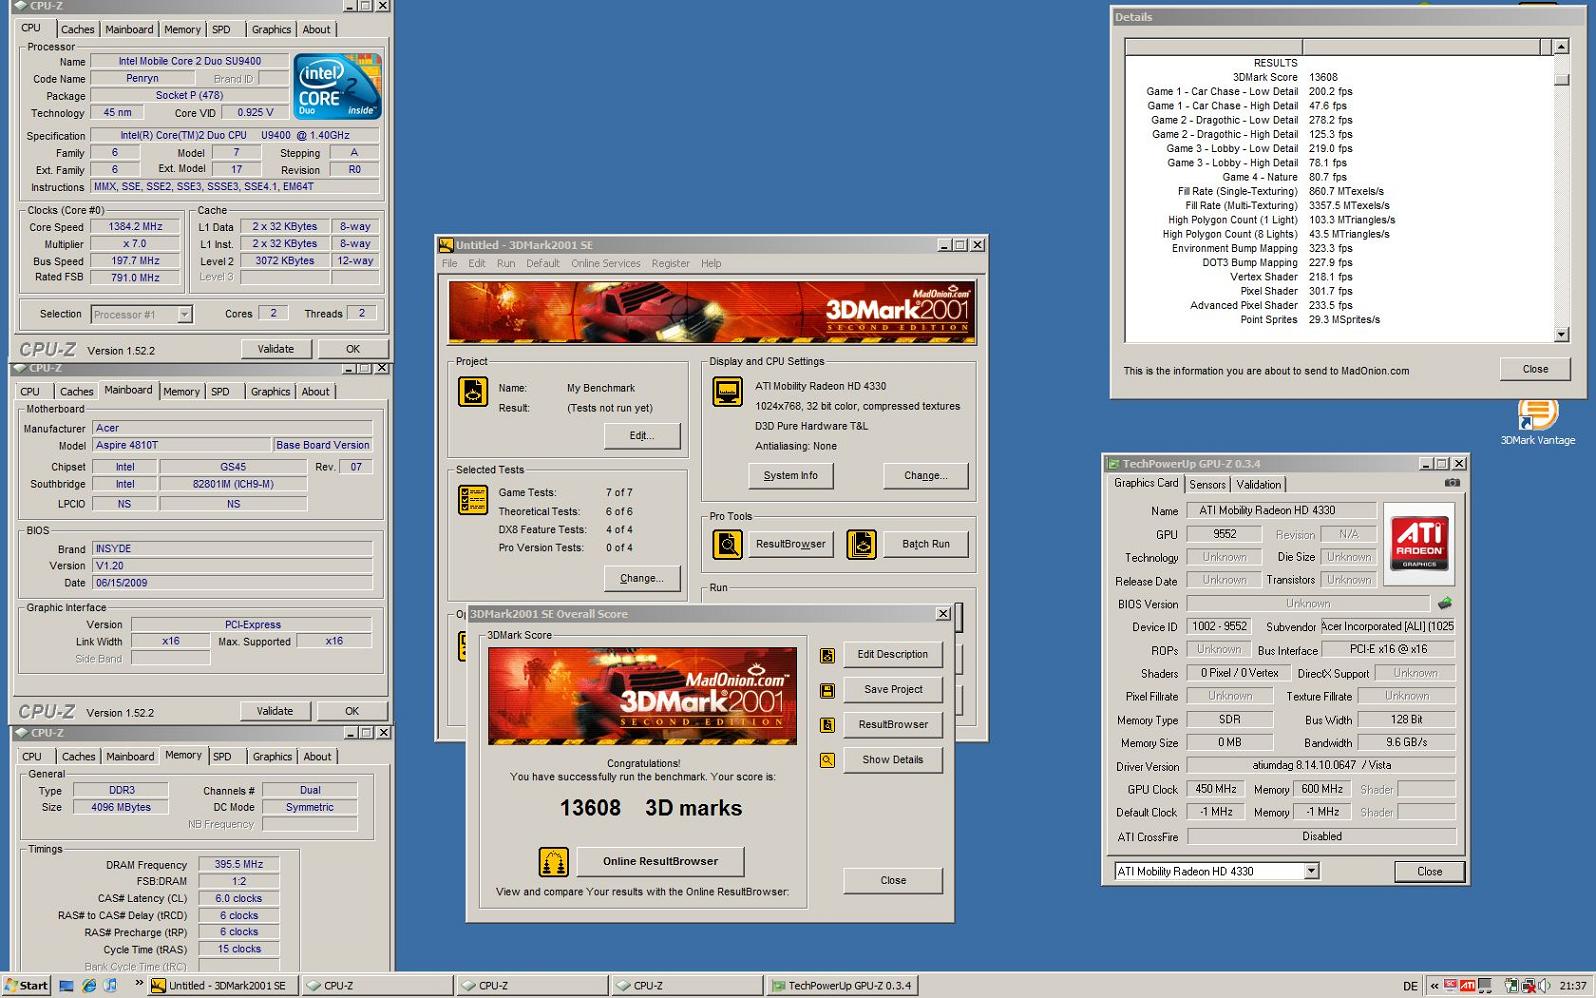Click Details list scroll down arrow

(1561, 335)
